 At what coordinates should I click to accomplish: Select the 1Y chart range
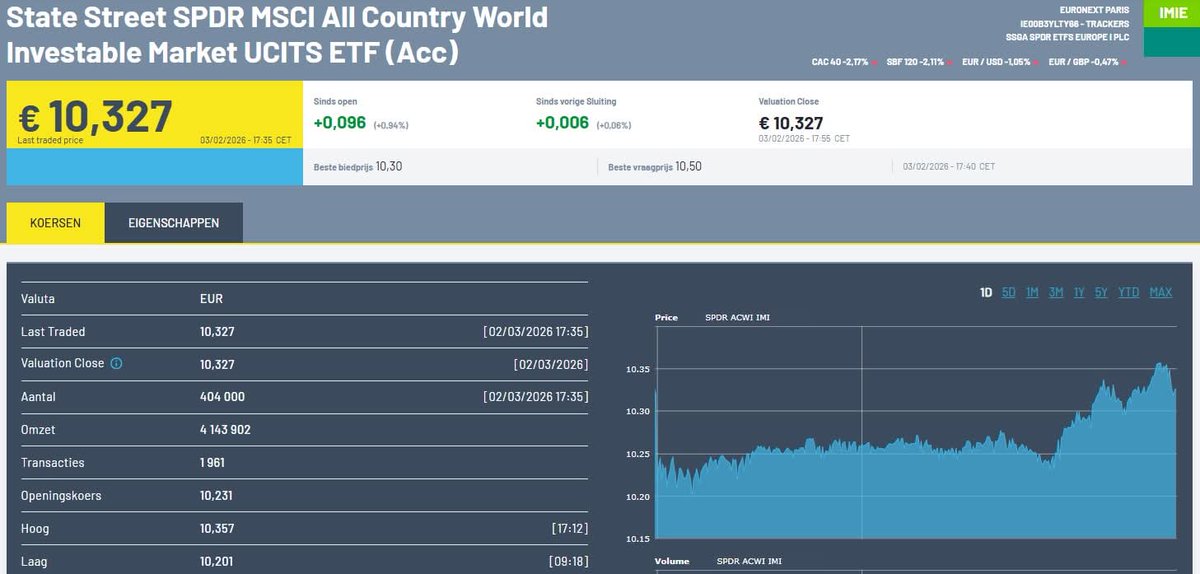tap(1079, 293)
